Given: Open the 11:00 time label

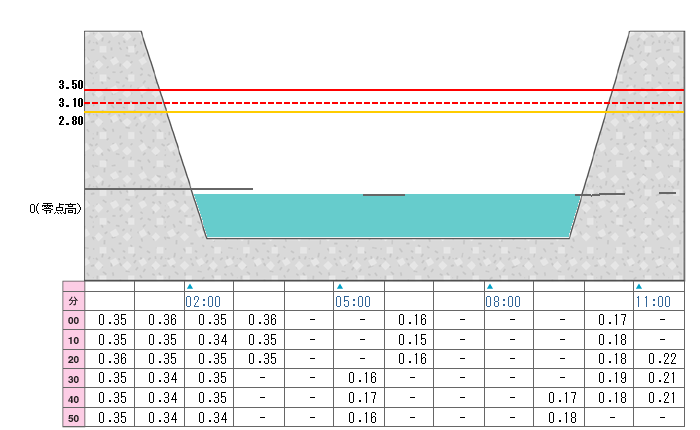Looking at the screenshot, I should click(x=653, y=300).
